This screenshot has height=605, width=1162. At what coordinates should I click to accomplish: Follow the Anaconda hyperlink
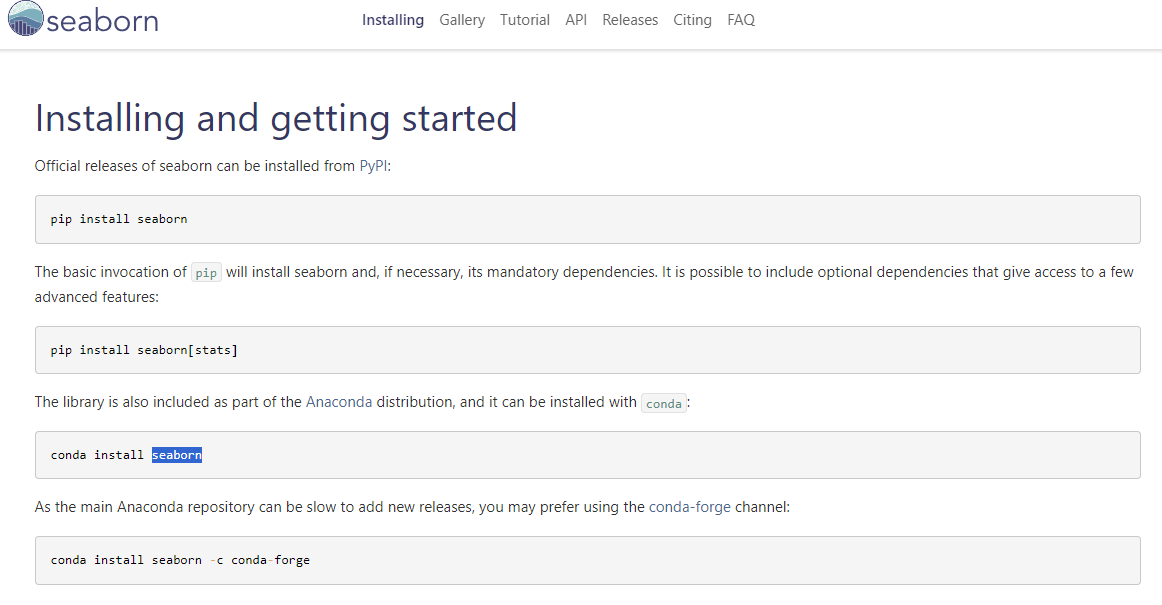(339, 402)
